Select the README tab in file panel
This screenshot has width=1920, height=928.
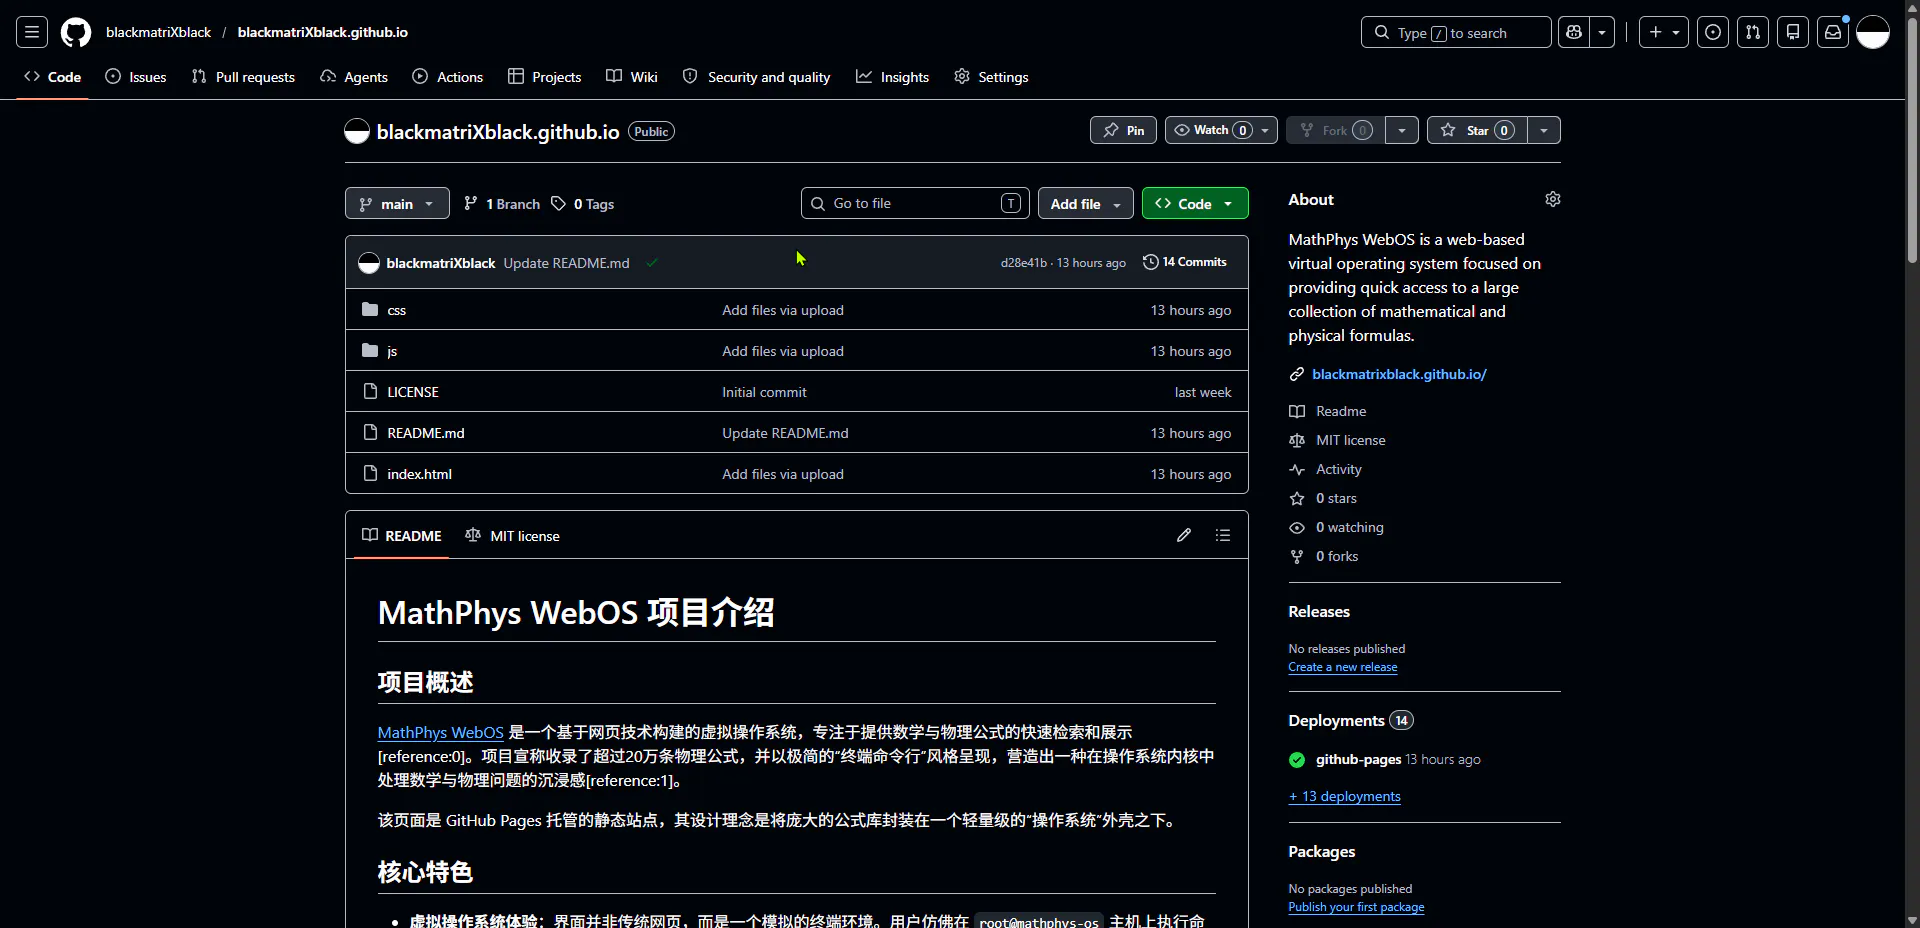[x=402, y=536]
